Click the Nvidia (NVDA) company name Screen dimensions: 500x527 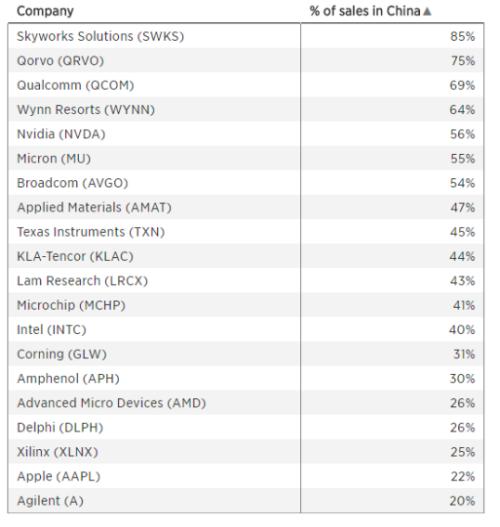61,134
